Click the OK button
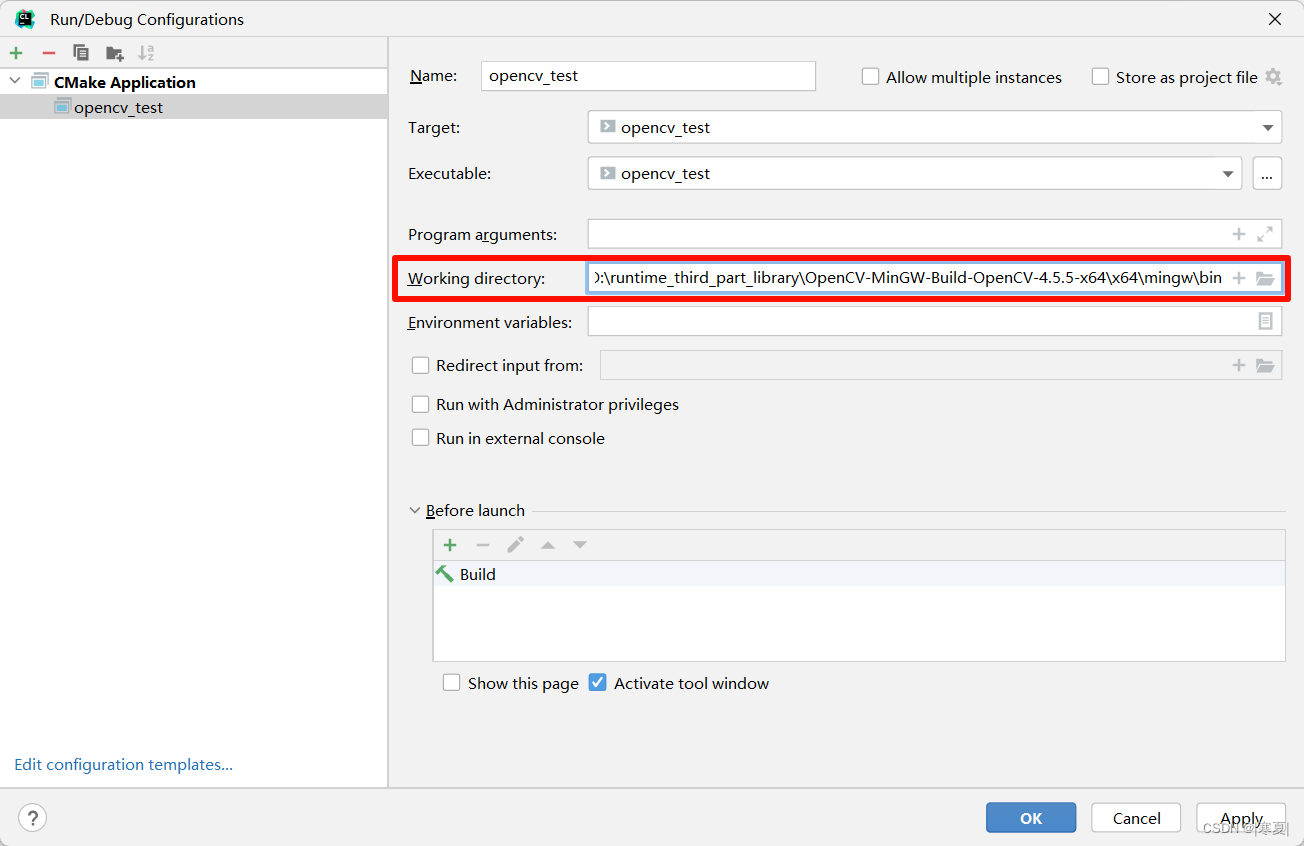The width and height of the screenshot is (1304, 846). click(1031, 817)
